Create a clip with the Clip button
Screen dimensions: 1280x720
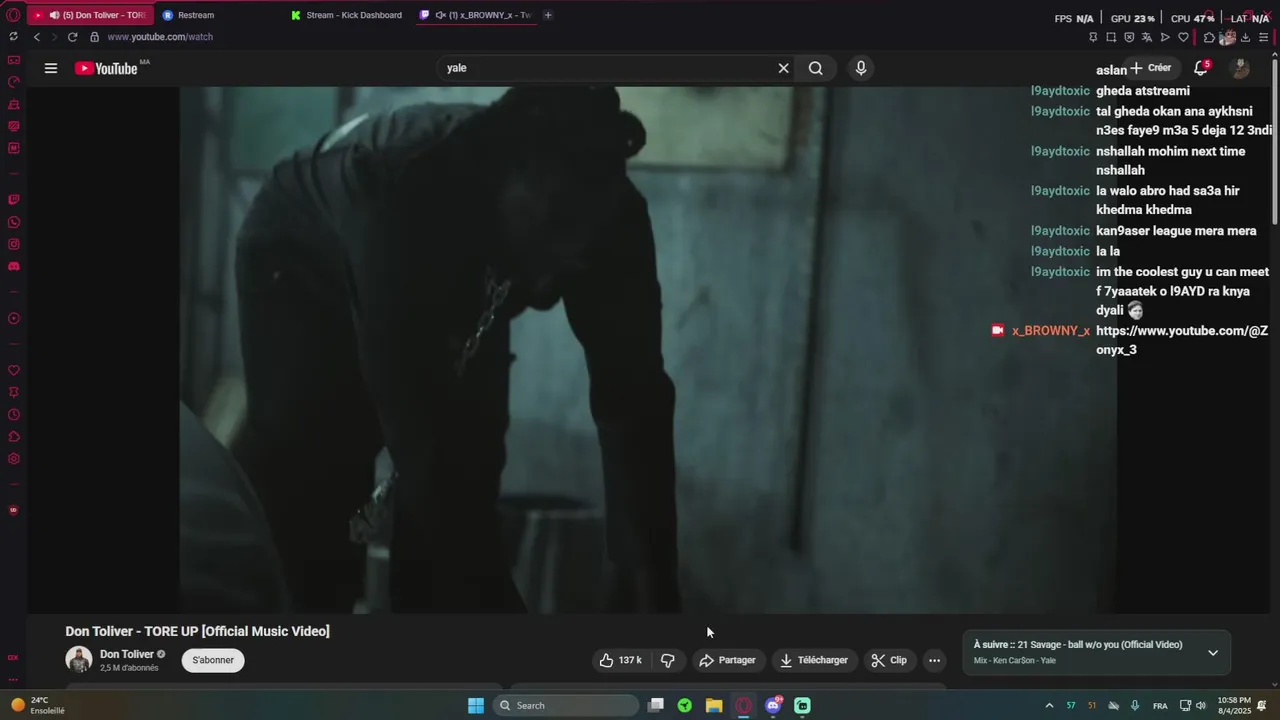(x=888, y=660)
